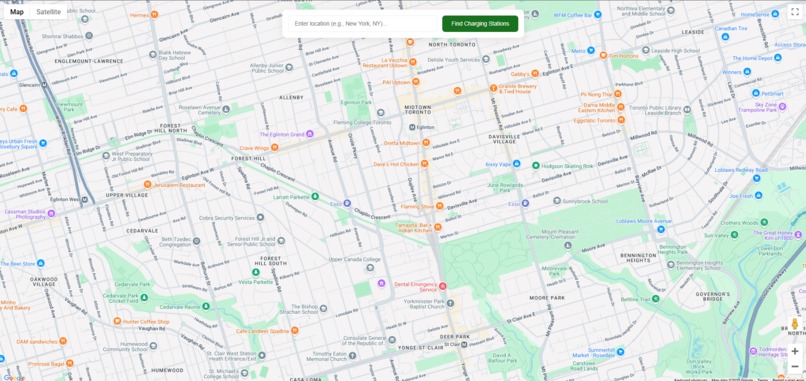Select the Eglinton subway station icon
Viewport: 806px width, 381px height.
[x=413, y=127]
